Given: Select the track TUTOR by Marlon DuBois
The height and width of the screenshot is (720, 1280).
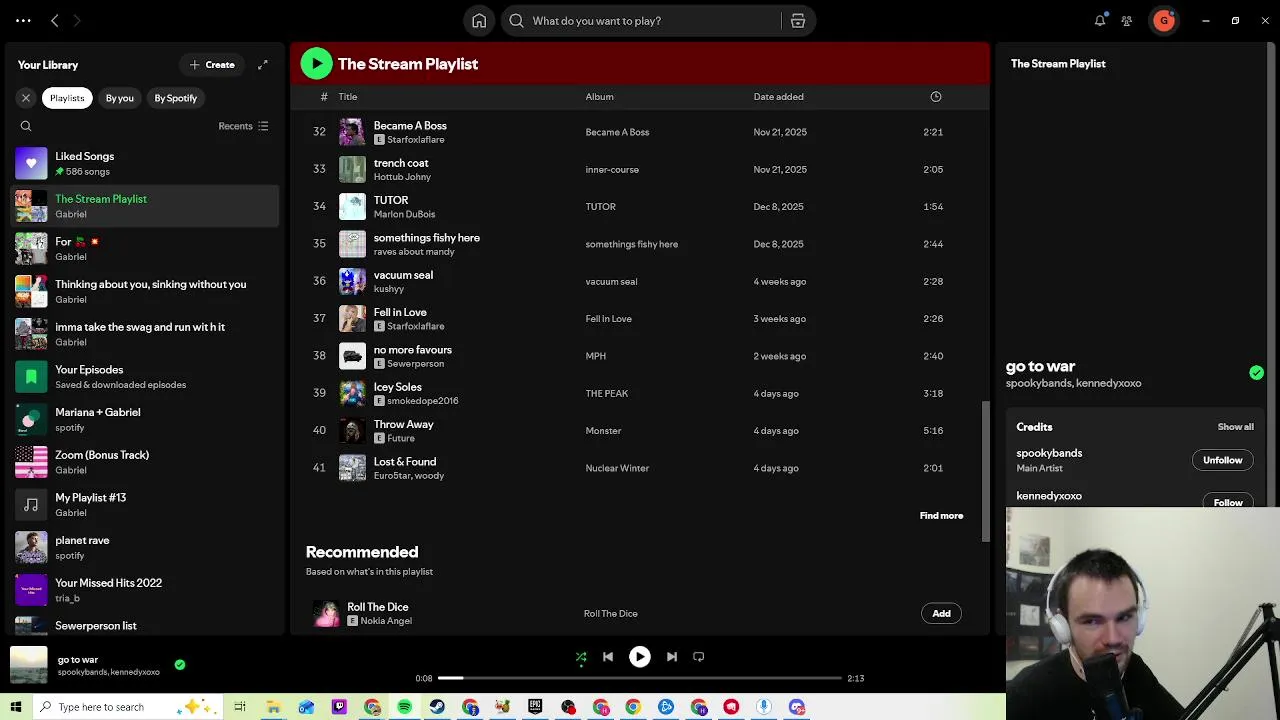Looking at the screenshot, I should click(x=640, y=207).
